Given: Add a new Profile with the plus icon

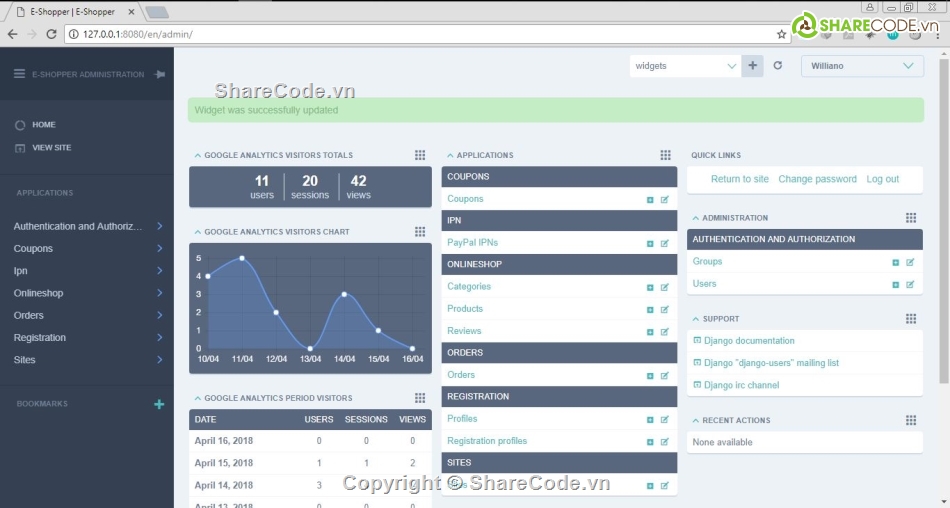Looking at the screenshot, I should point(650,419).
